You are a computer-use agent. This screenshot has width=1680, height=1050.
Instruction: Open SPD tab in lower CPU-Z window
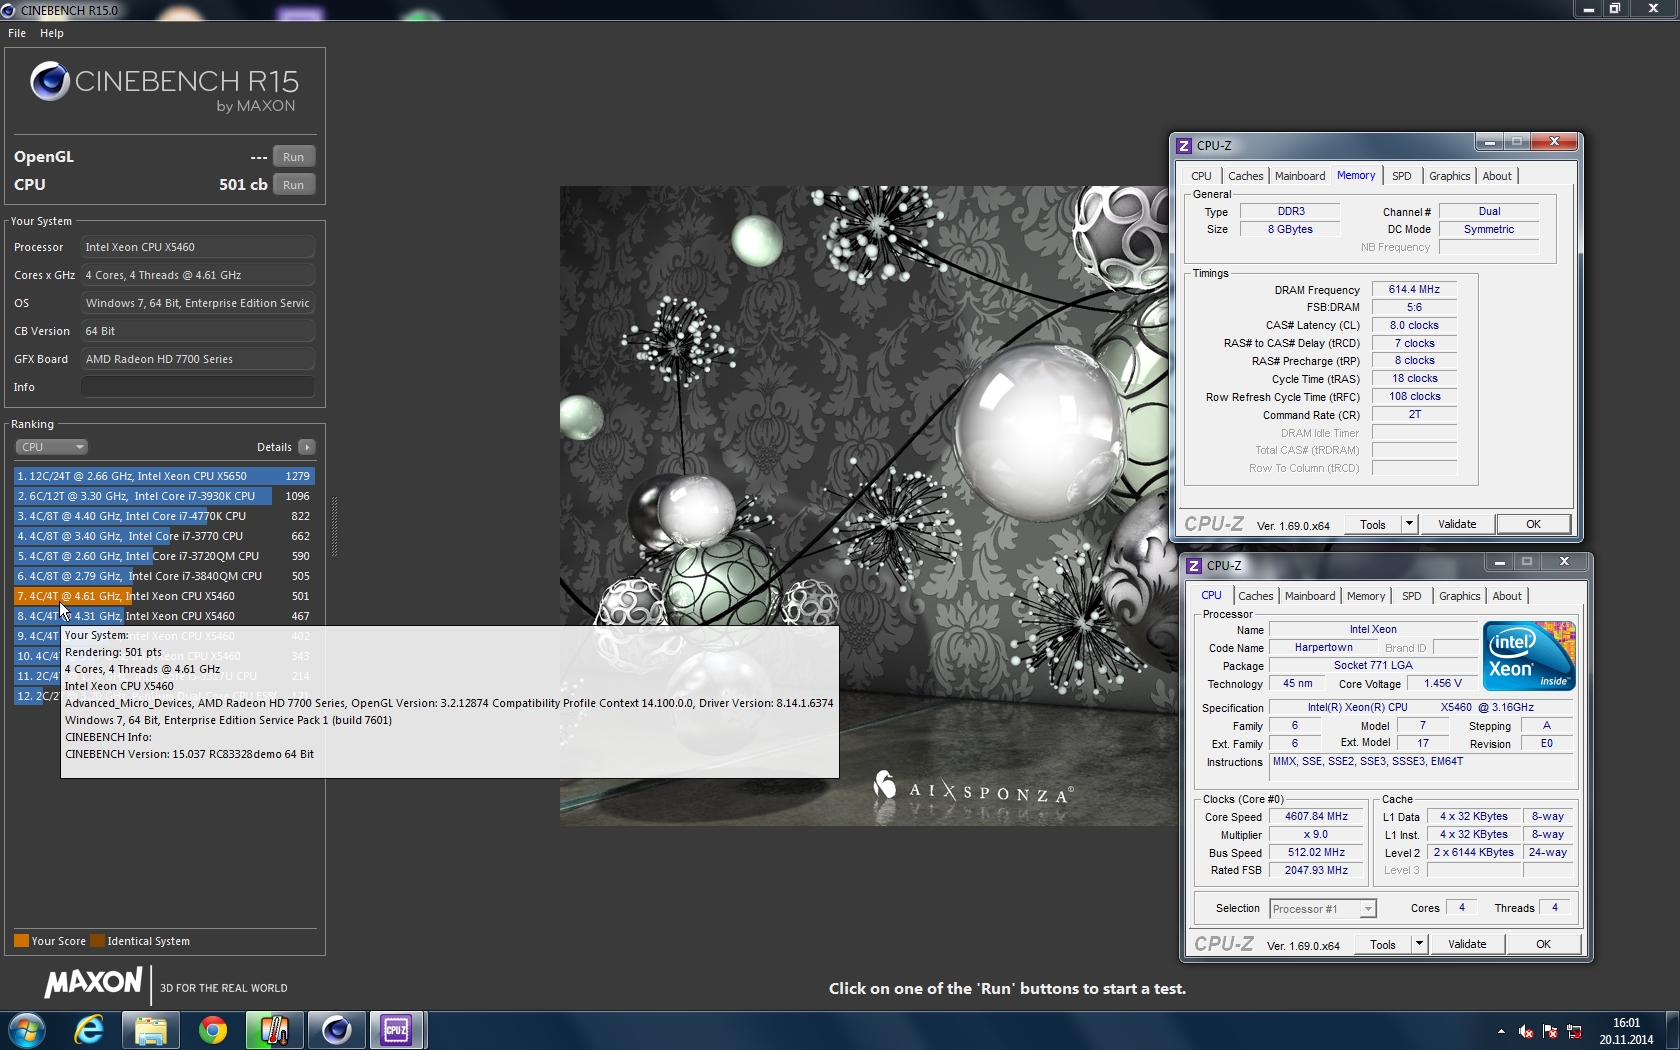click(1412, 596)
